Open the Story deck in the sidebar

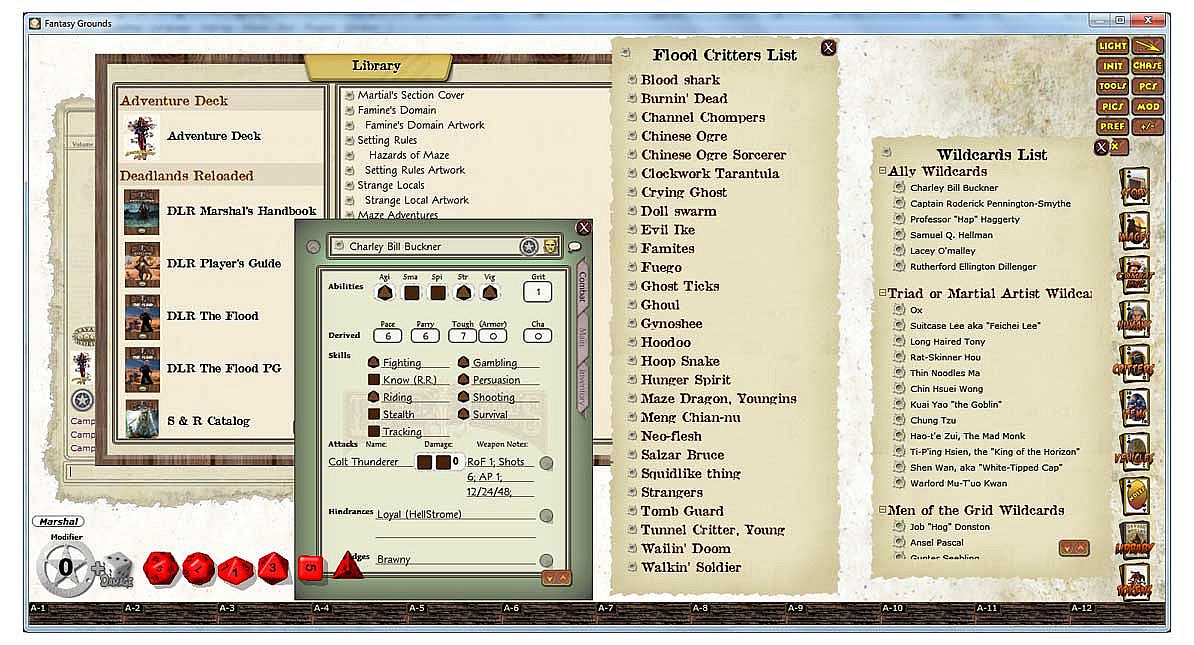pos(1134,187)
